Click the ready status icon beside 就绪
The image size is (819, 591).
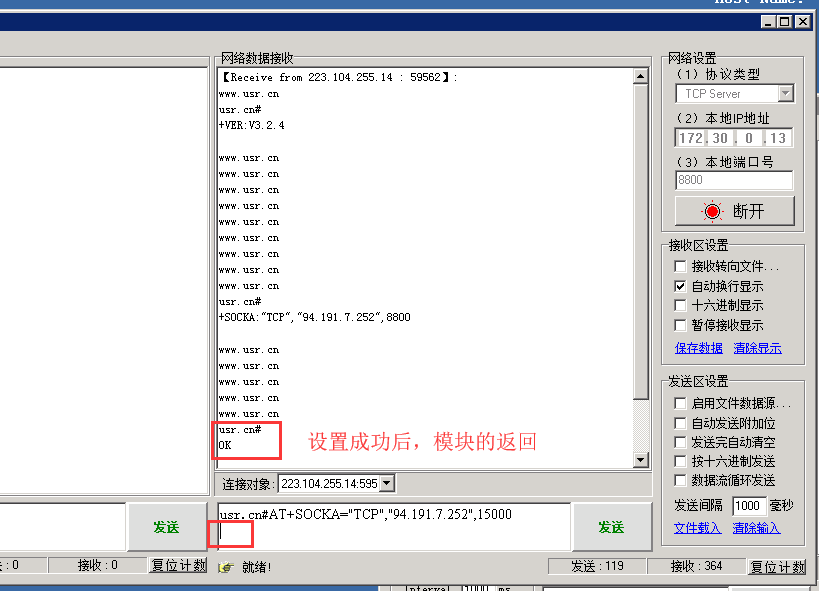[x=226, y=567]
